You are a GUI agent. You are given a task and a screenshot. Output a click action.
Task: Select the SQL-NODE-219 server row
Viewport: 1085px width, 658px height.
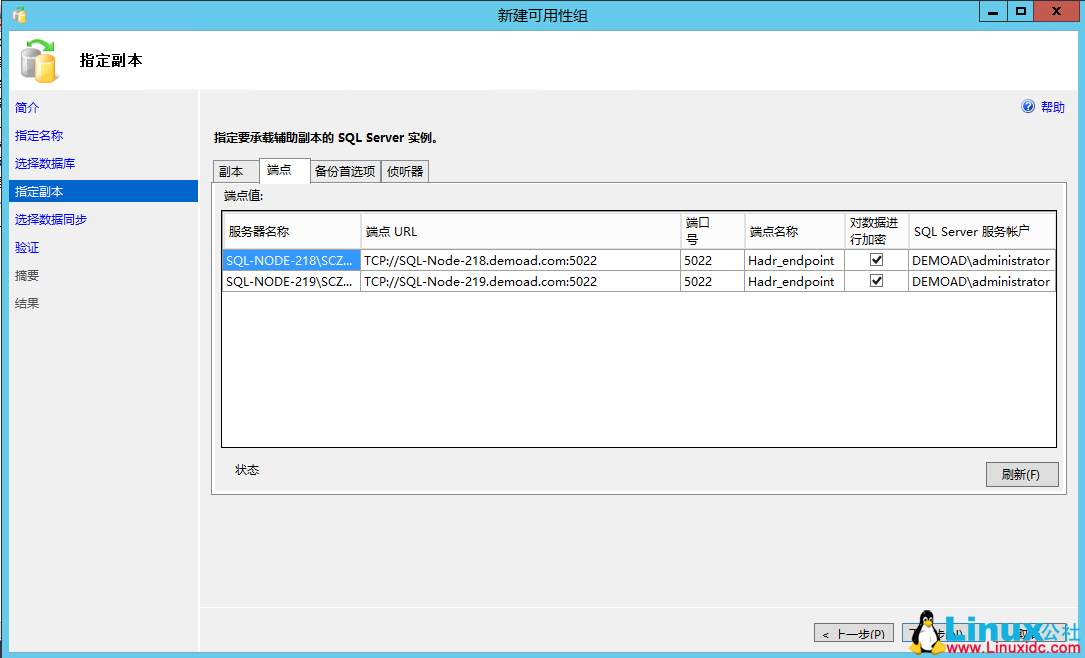point(290,281)
